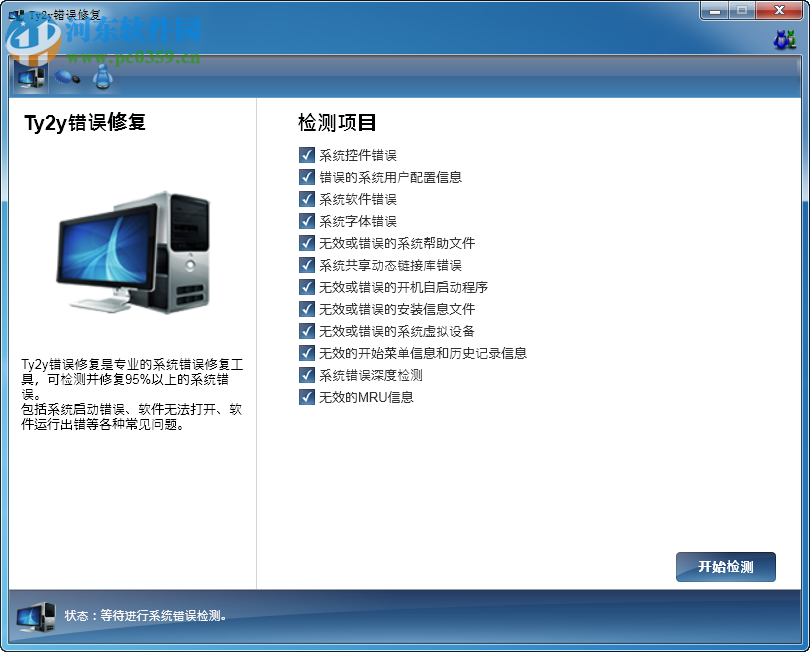Toggle 无效或错误的系统帮助文件
Screen dimensions: 810x652
[306, 243]
